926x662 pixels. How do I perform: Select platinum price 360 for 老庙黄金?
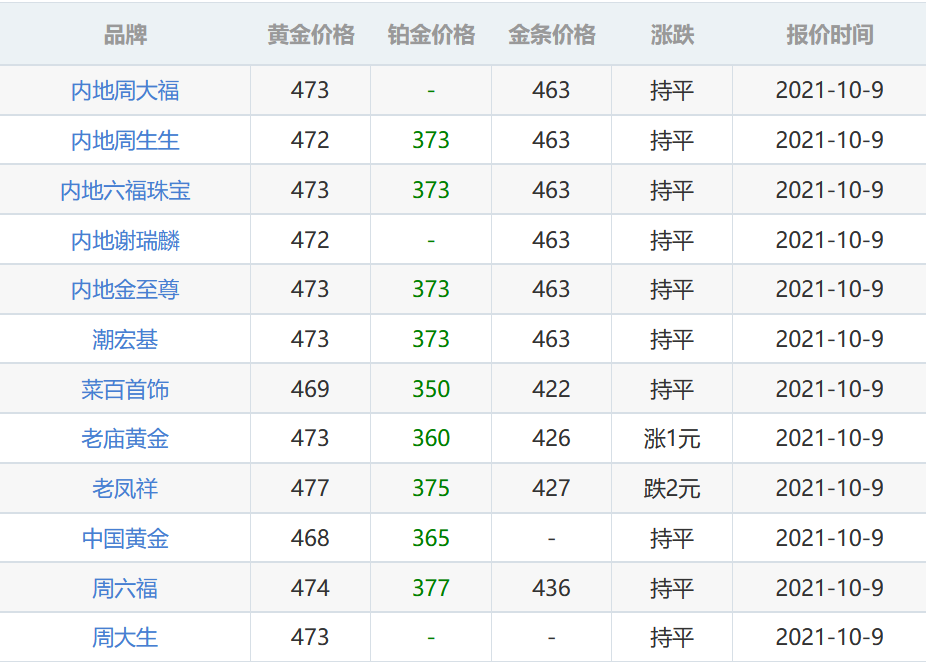pyautogui.click(x=431, y=438)
